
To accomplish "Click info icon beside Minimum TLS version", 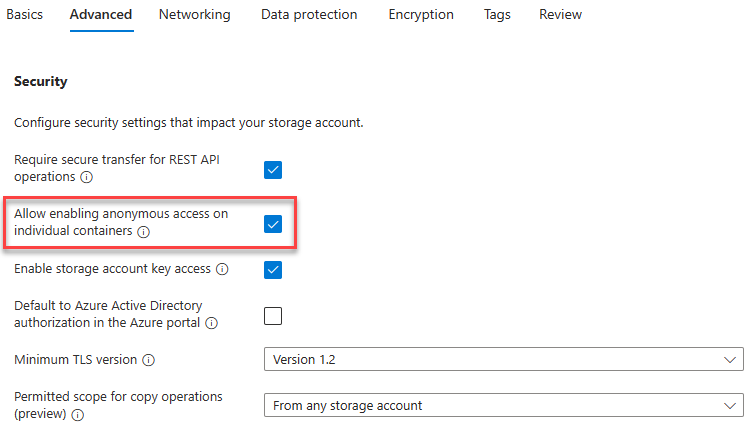I will coord(148,360).
